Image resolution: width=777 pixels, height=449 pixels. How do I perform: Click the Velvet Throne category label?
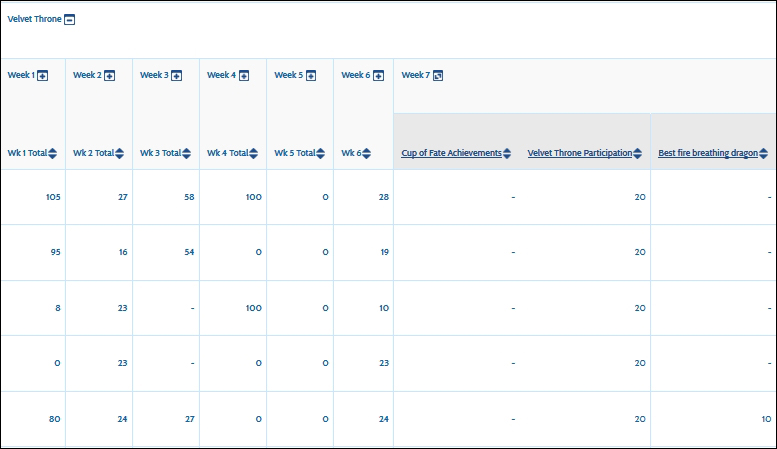[34, 19]
